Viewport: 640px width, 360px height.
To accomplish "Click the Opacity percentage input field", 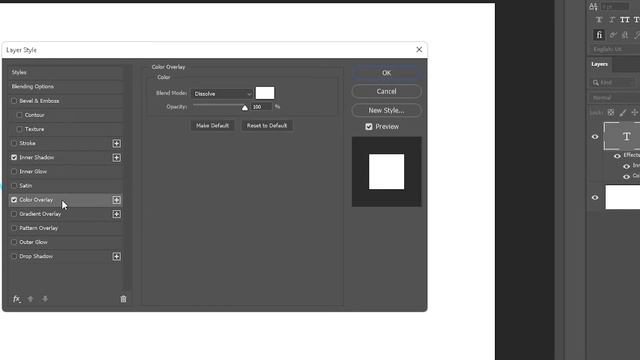I will (x=261, y=107).
